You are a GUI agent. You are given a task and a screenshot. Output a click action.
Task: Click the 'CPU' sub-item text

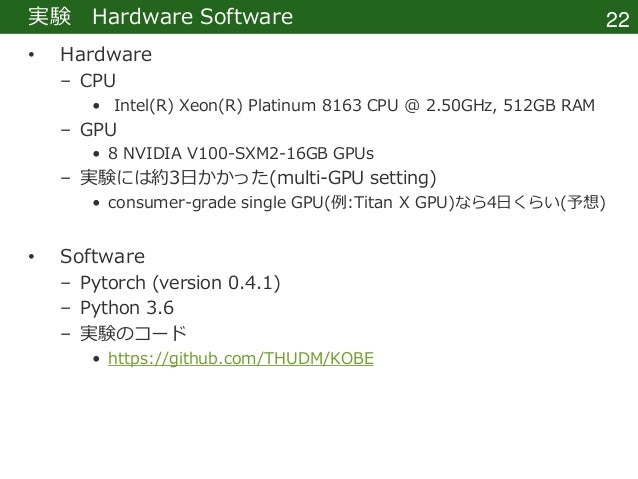point(98,81)
